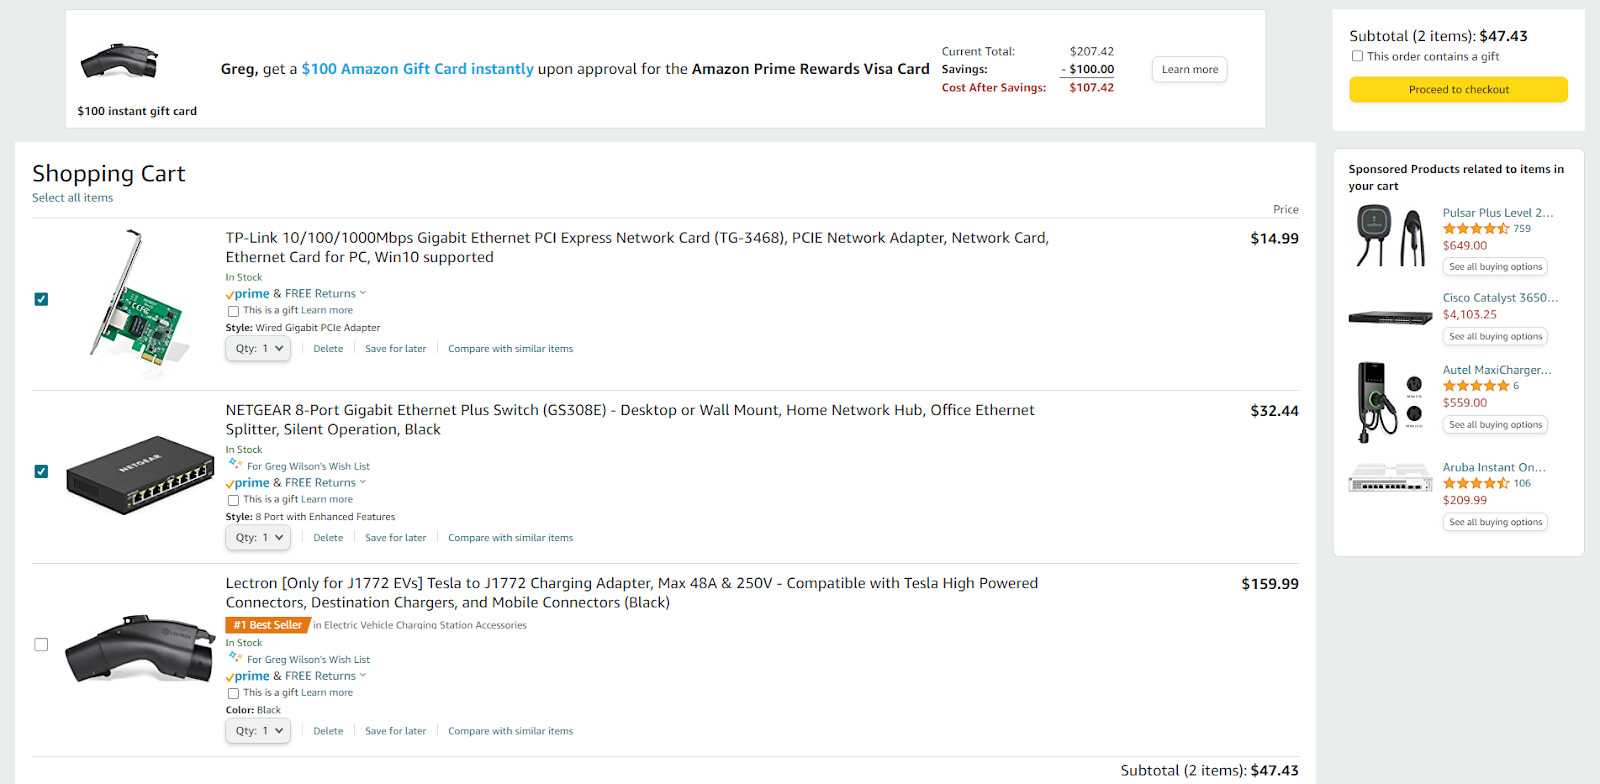Compare TP-Link card with similar items
This screenshot has height=784, width=1600.
[x=510, y=349]
